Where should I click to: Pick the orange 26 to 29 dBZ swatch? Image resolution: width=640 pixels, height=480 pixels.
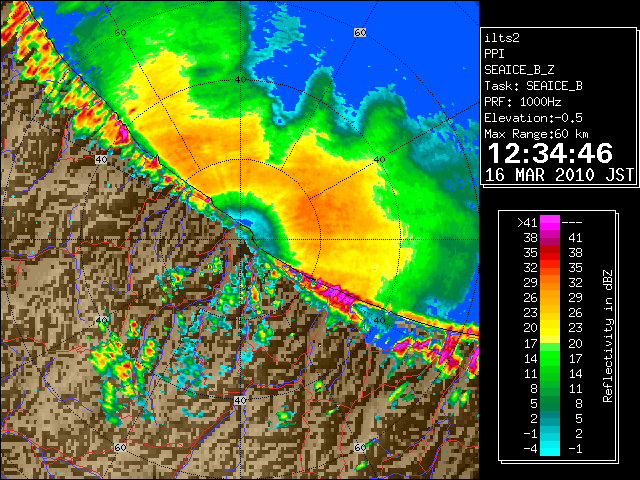pos(550,298)
